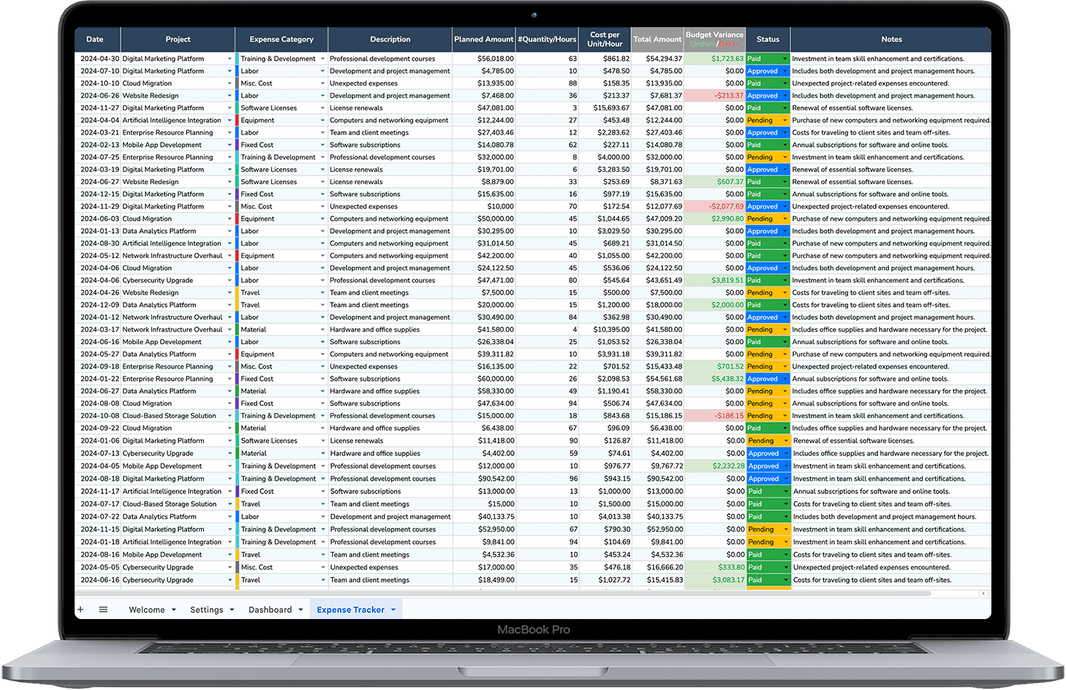Select the planned amount cell $90,542.00
The width and height of the screenshot is (1066, 690).
pos(484,479)
